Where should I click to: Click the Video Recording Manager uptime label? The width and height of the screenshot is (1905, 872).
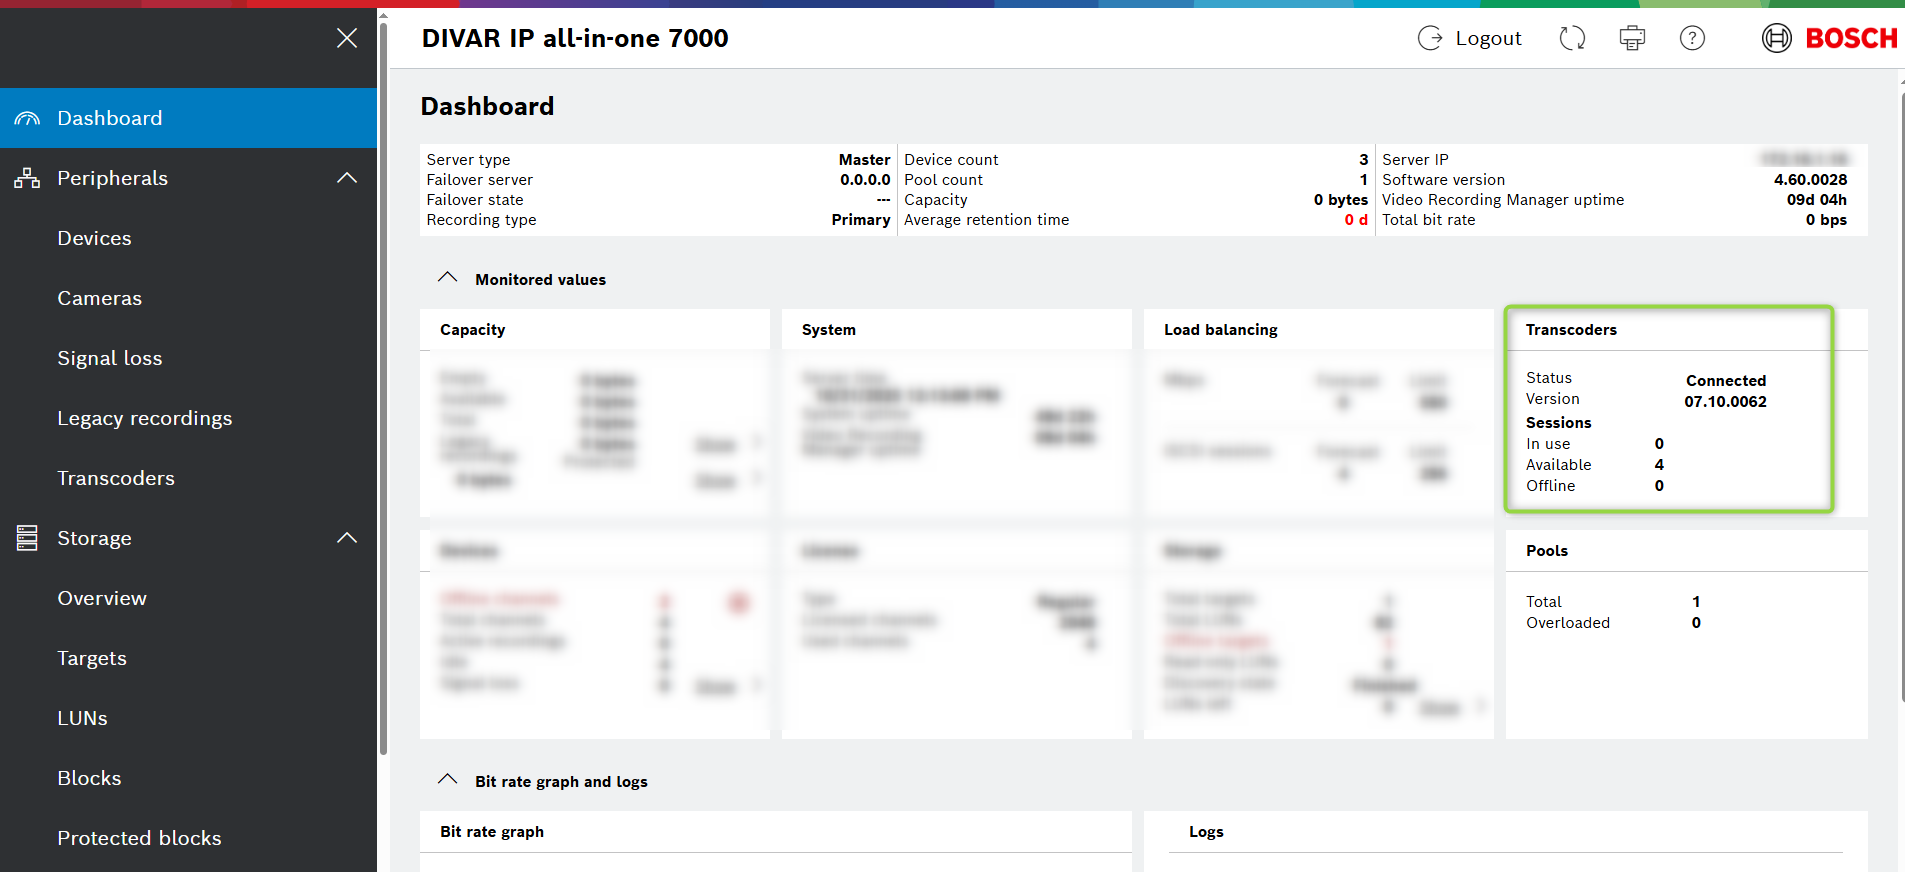coord(1503,200)
